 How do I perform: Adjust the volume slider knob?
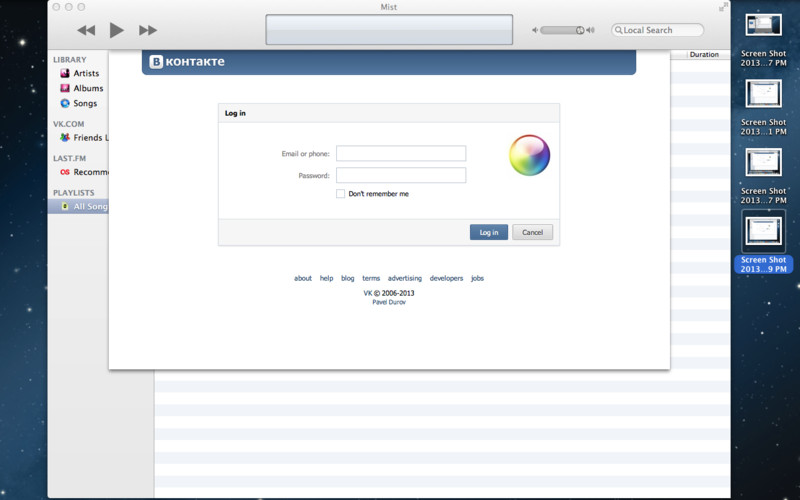[x=580, y=30]
